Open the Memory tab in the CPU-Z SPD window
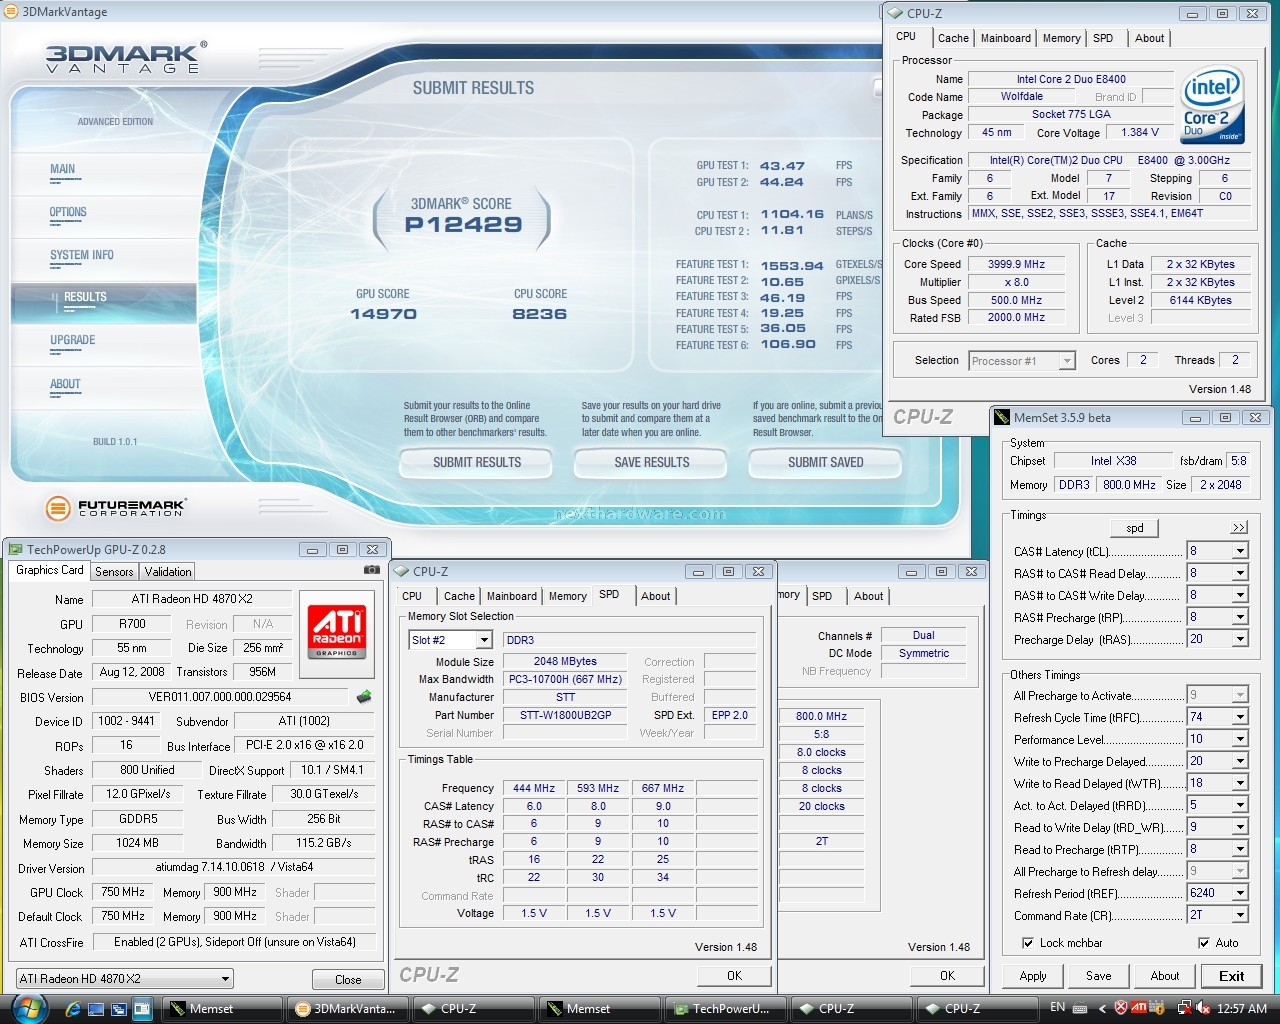 pos(567,596)
